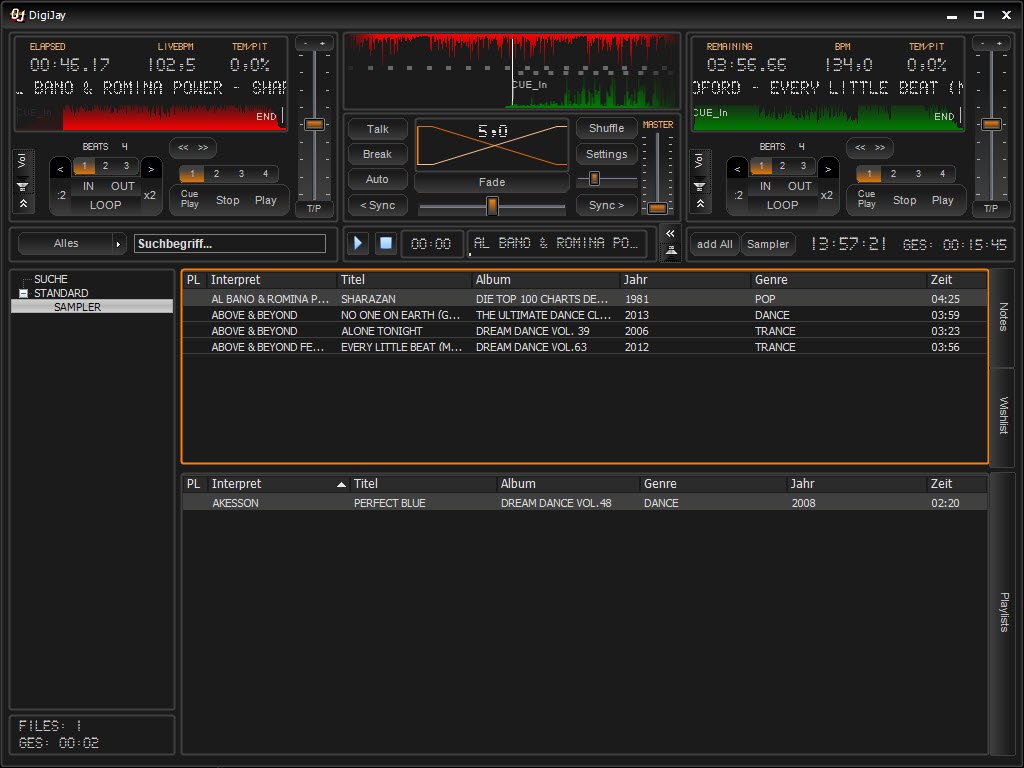Viewport: 1024px width, 768px height.
Task: Open the Alles filter dropdown arrow
Action: coord(119,244)
